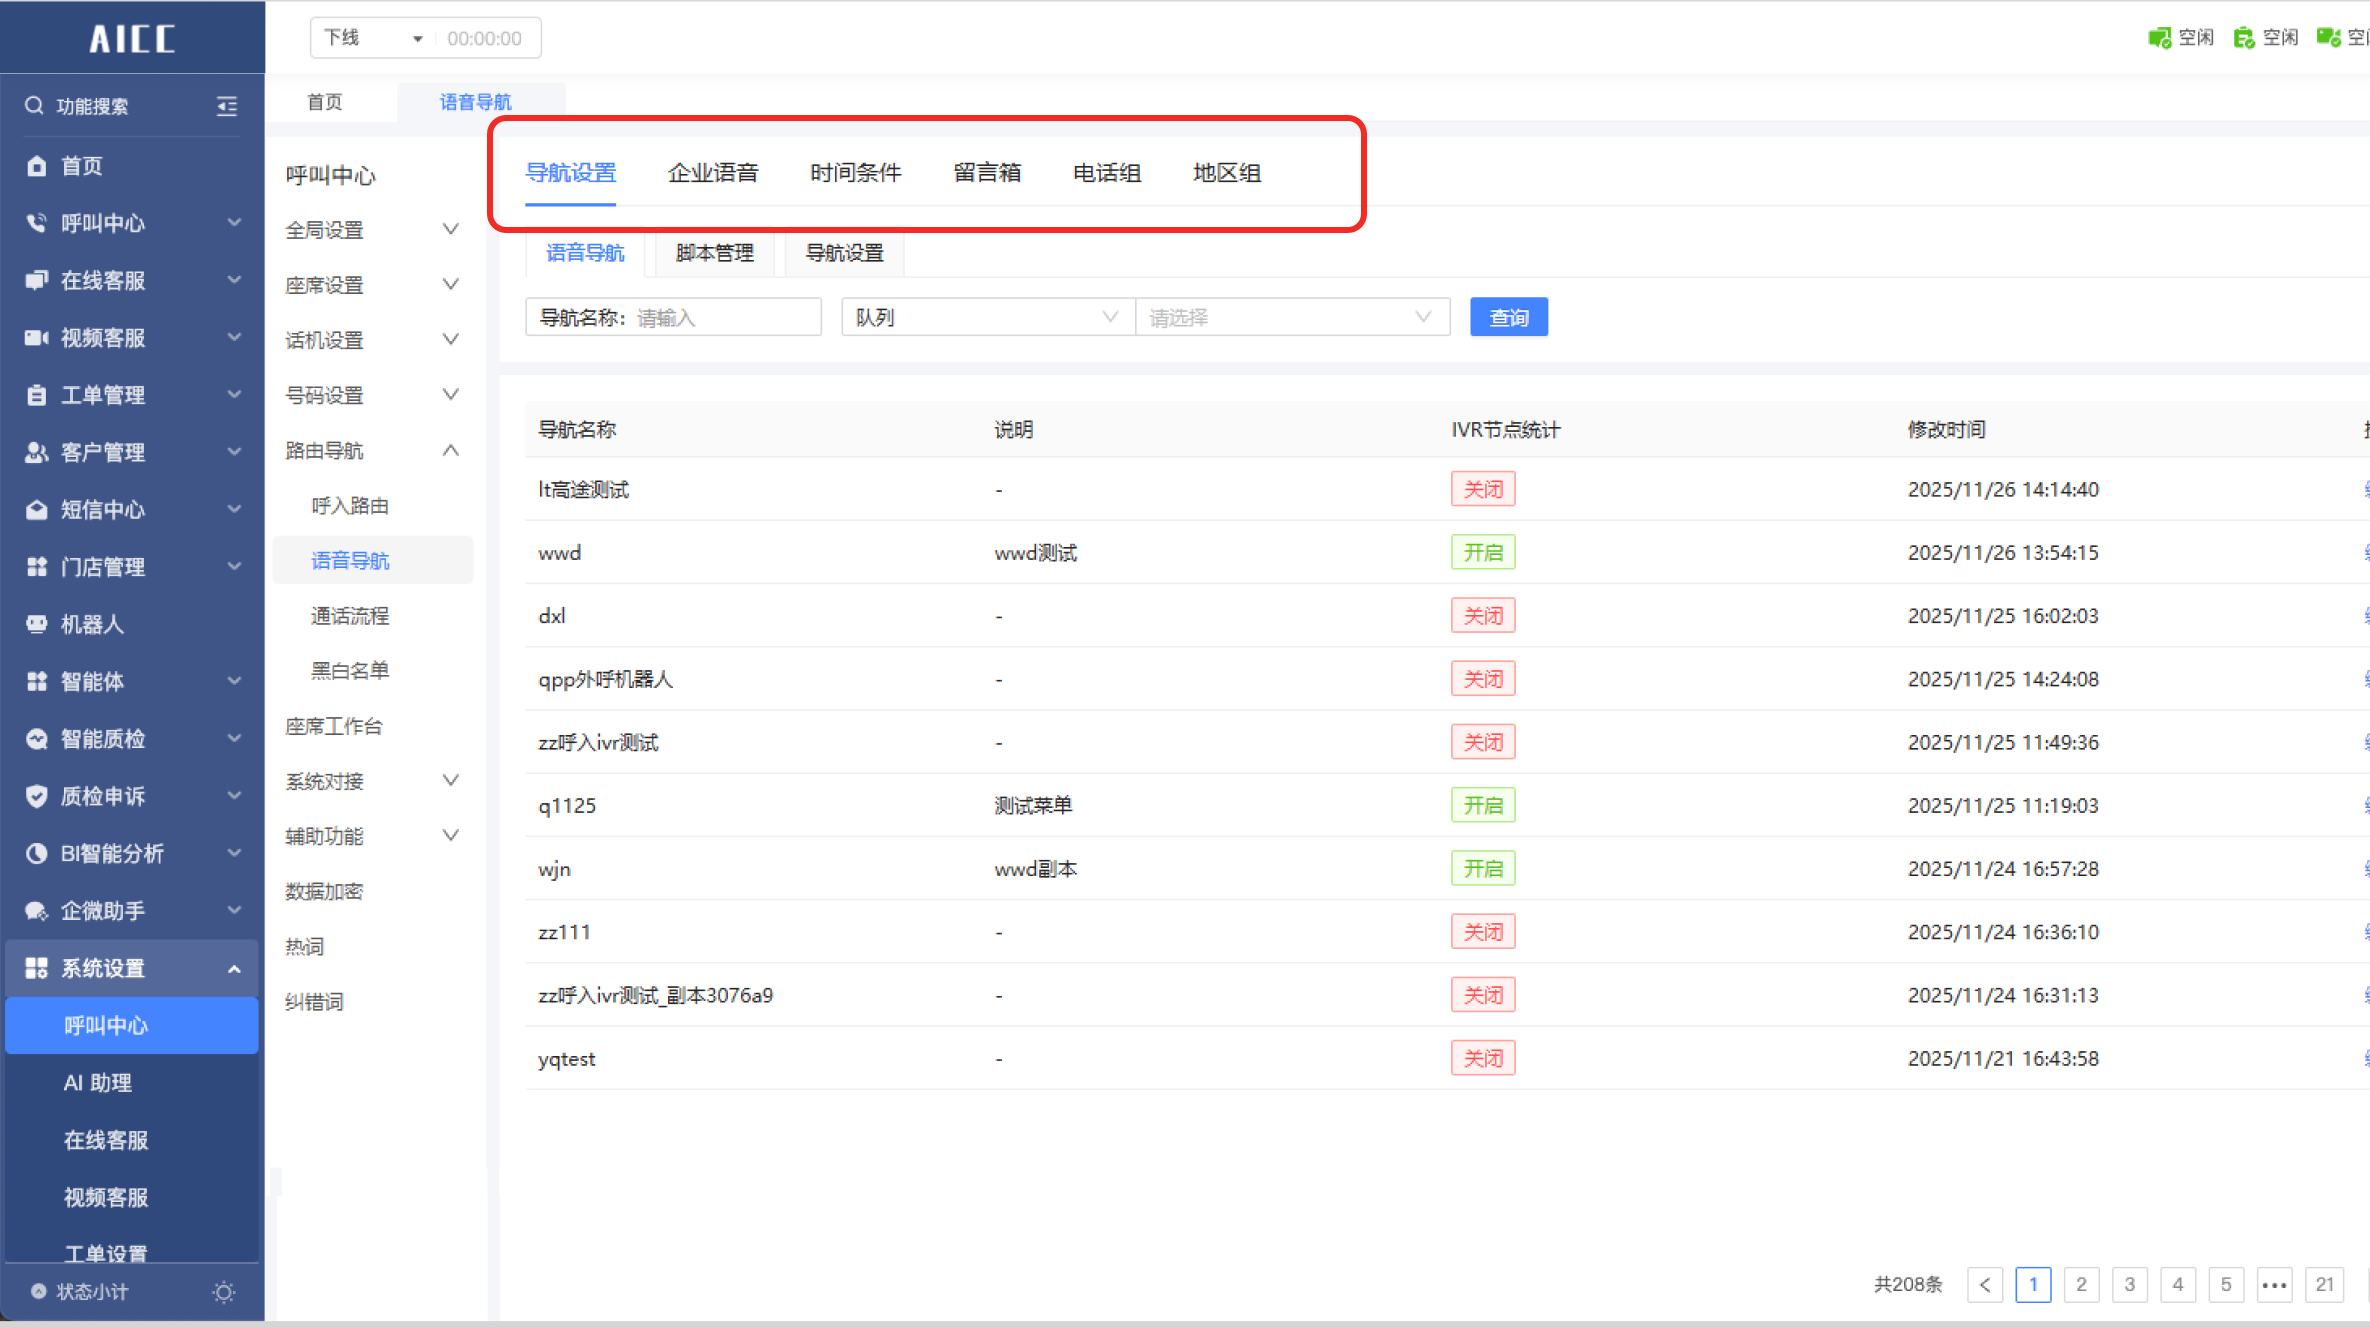Image resolution: width=2370 pixels, height=1328 pixels.
Task: Toggle the 开启 status for q1125 row
Action: tap(1482, 806)
